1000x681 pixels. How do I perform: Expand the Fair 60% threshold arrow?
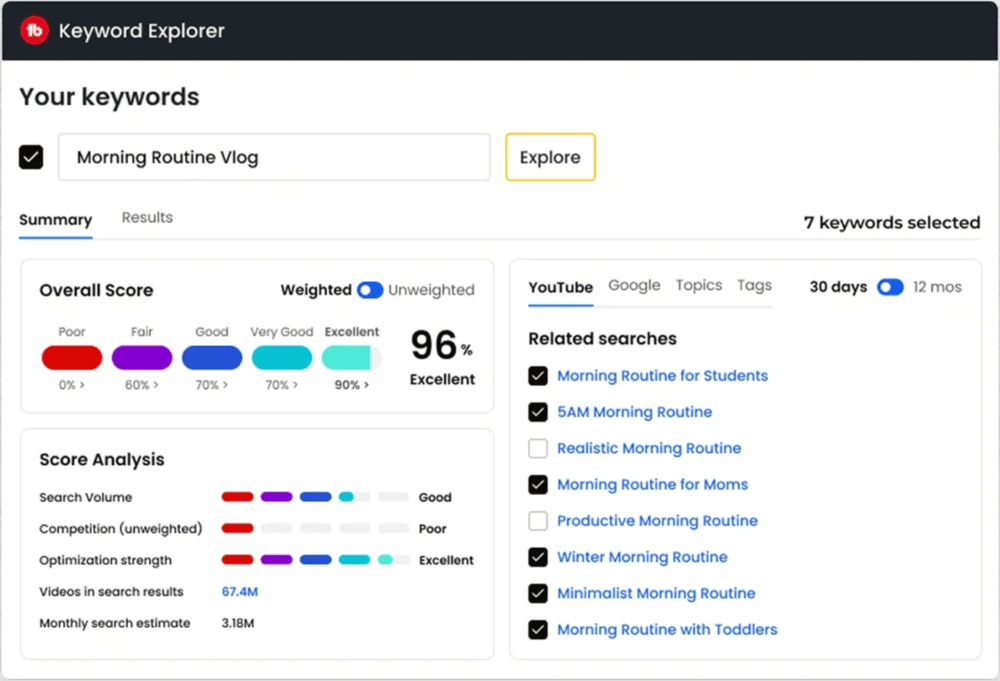(x=142, y=385)
